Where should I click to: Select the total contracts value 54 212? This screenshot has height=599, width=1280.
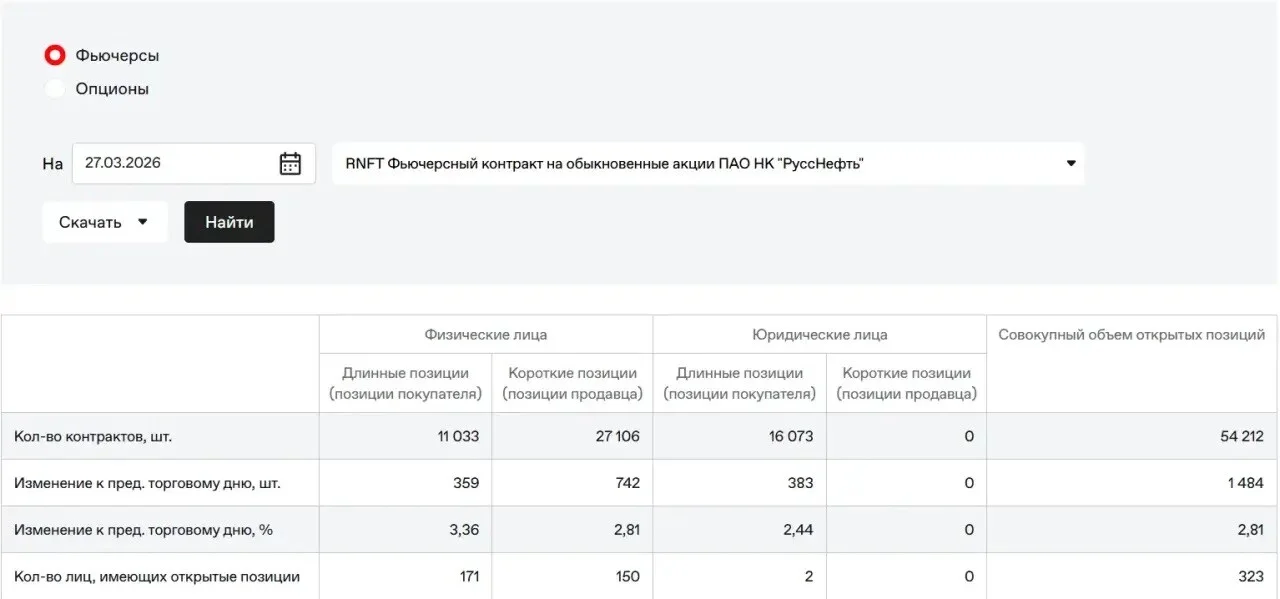(x=1242, y=437)
